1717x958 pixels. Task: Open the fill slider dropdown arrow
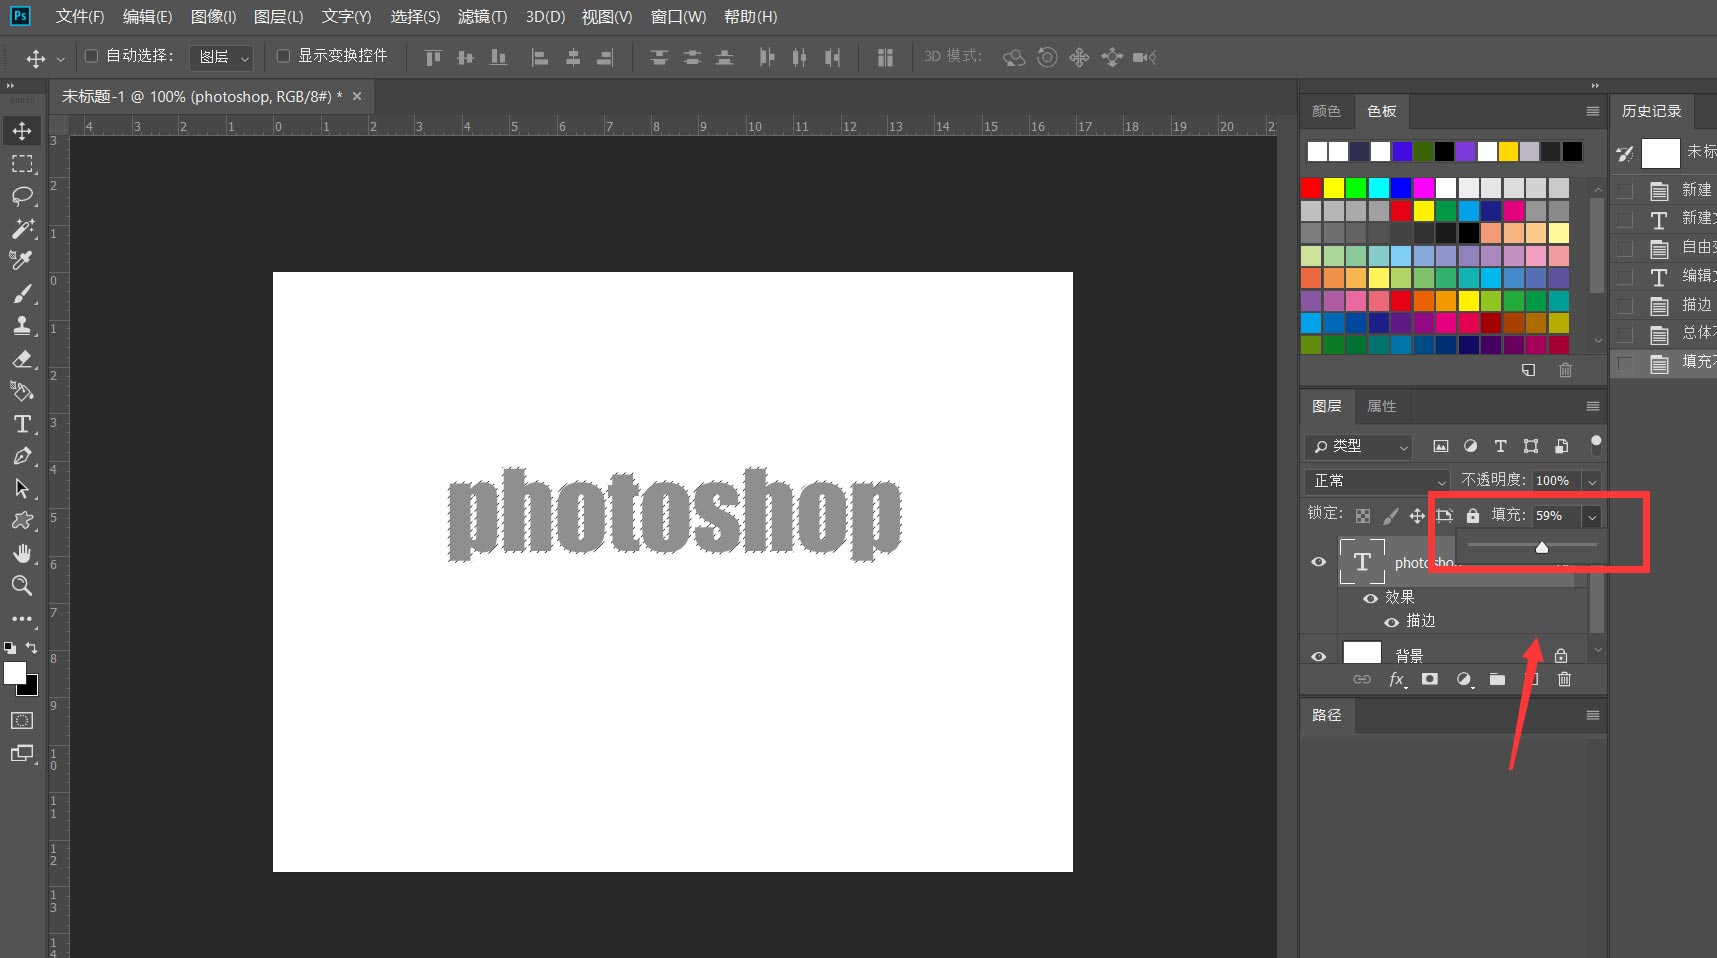(x=1591, y=516)
